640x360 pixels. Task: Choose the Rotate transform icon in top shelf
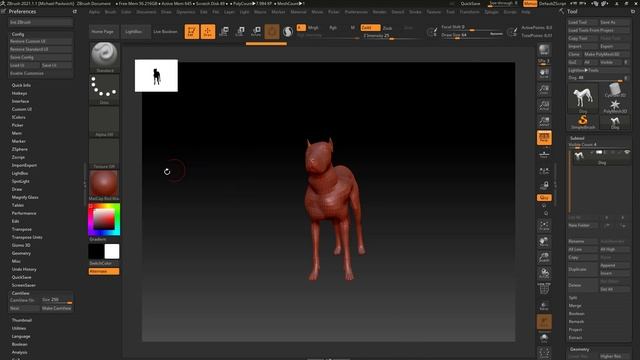point(256,31)
